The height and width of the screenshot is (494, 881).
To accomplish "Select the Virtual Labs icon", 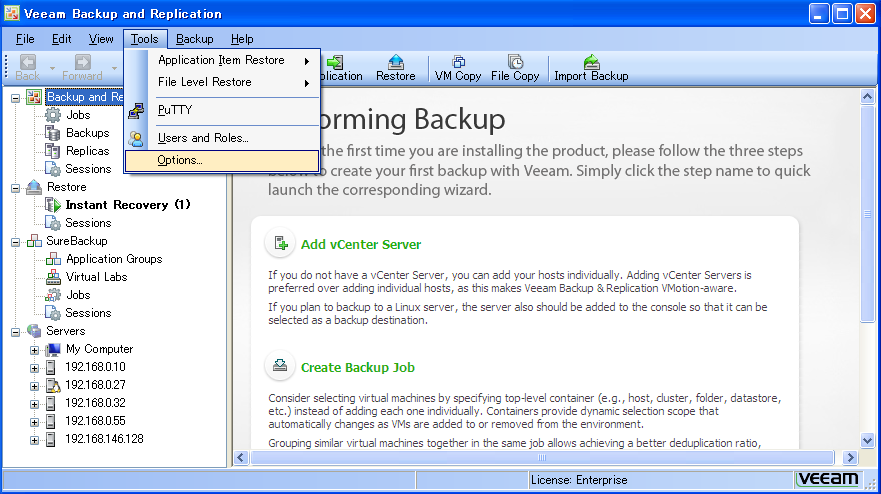I will (53, 277).
